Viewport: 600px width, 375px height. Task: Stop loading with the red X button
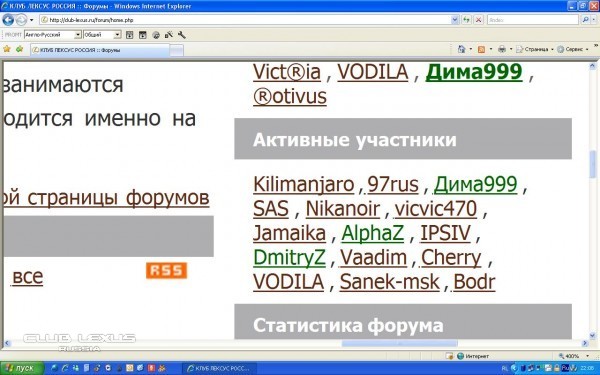click(x=478, y=20)
